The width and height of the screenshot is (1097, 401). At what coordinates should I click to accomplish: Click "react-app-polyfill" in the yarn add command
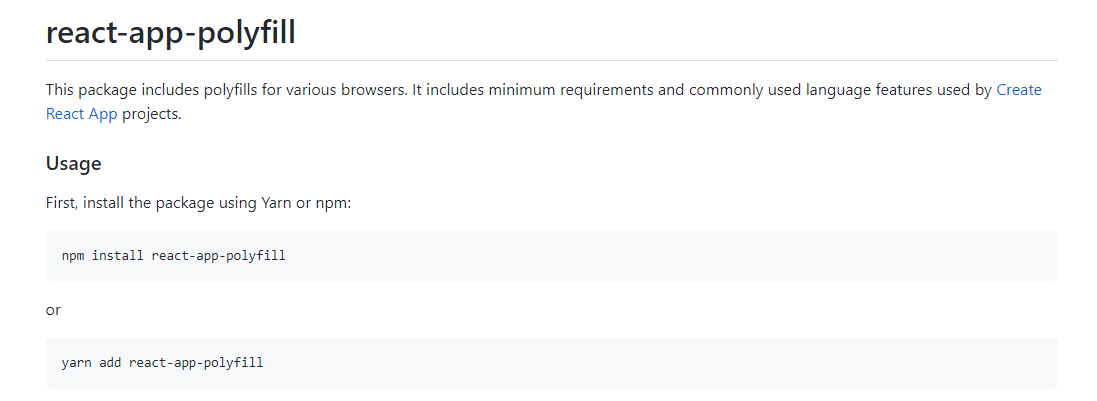point(196,363)
